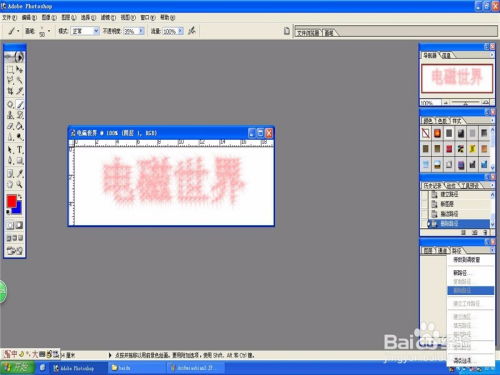This screenshot has height=375, width=500.
Task: Select the Rectangular Marquee tool
Action: tap(10, 69)
